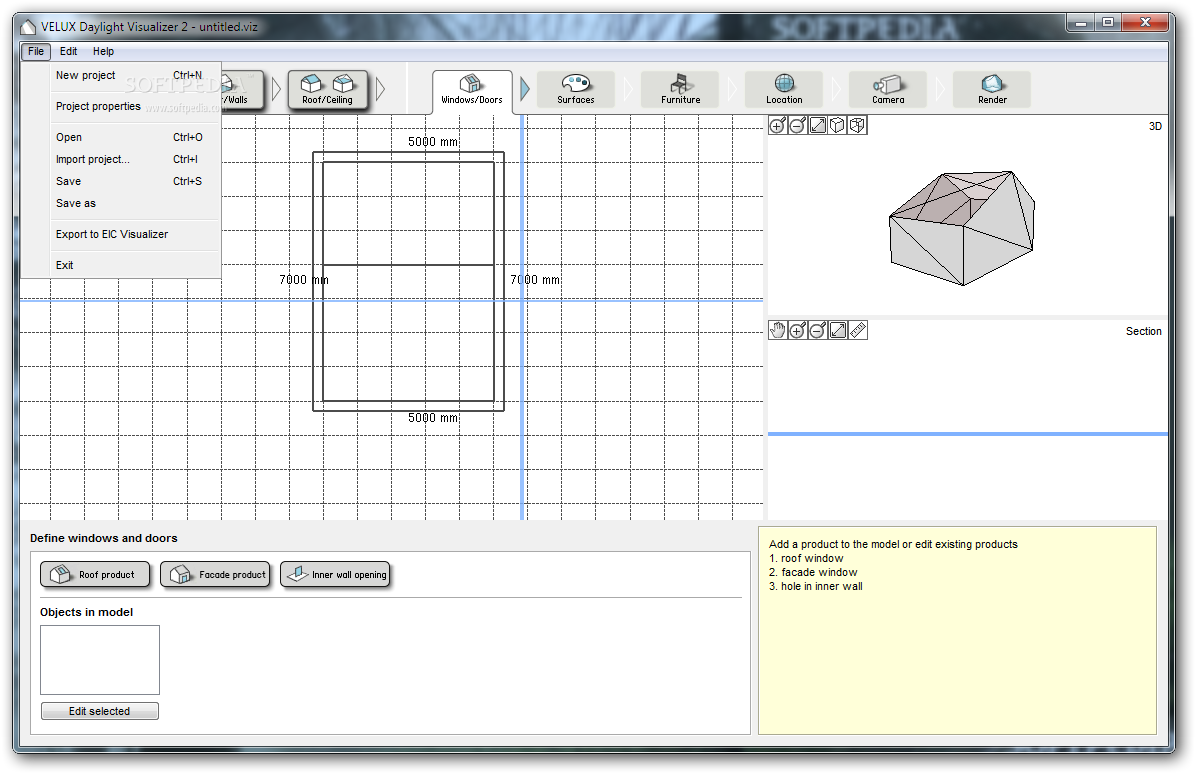This screenshot has width=1196, height=774.
Task: Choose Save as from the File menu
Action: 122,204
